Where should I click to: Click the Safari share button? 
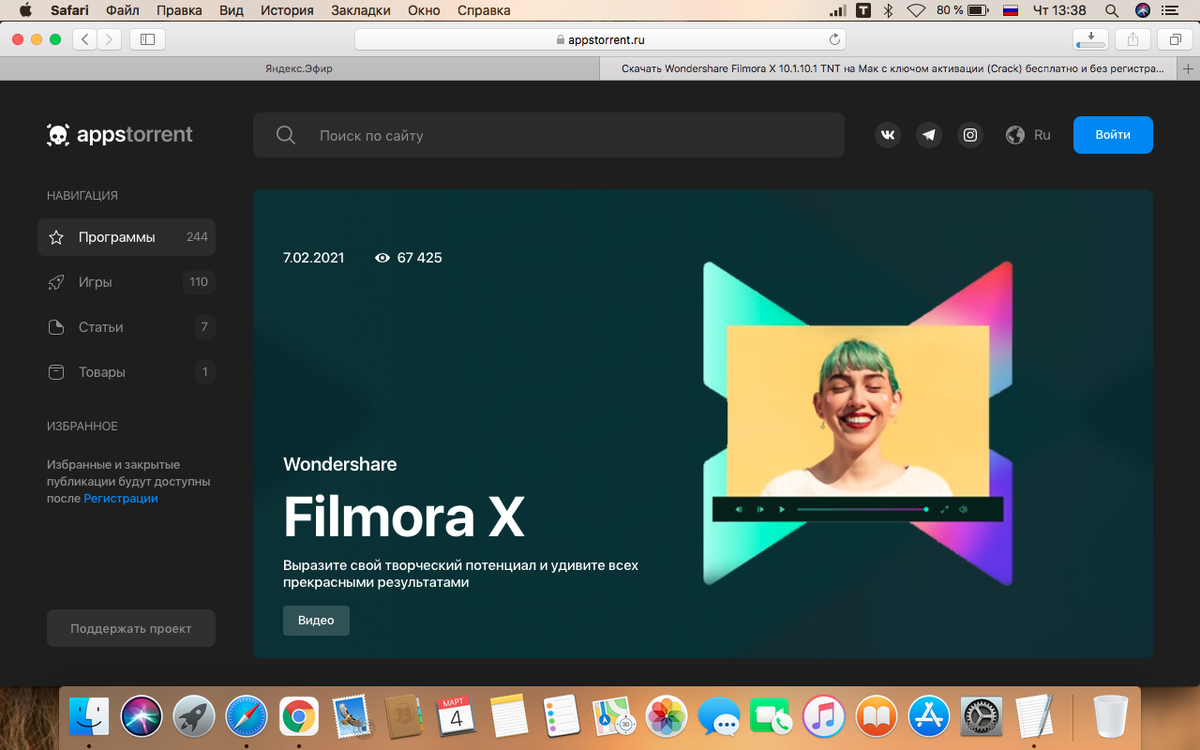pos(1133,39)
